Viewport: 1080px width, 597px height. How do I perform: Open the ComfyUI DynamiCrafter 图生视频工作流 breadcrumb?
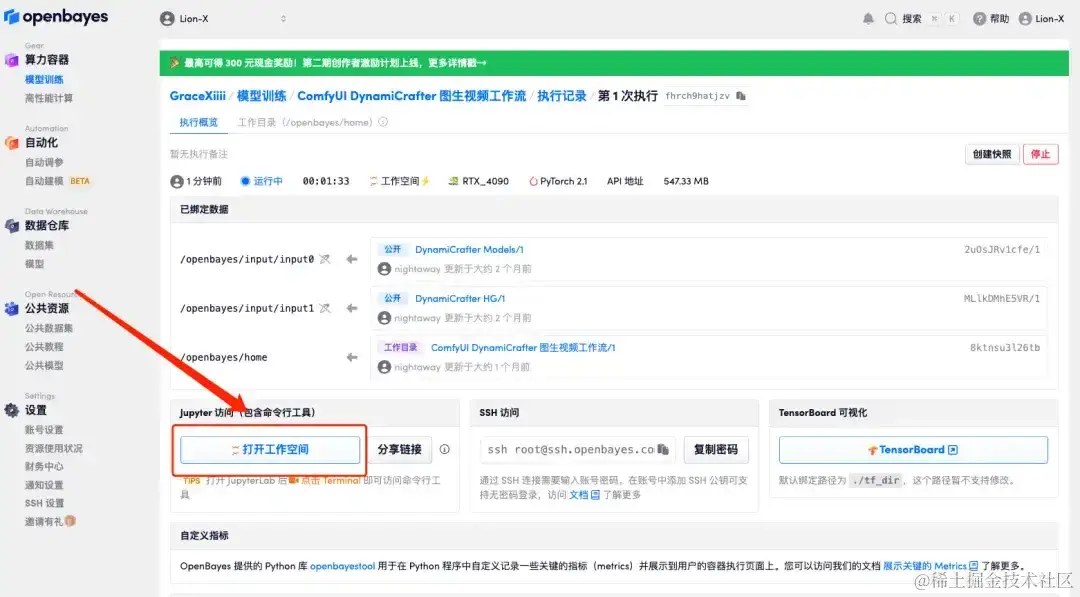pyautogui.click(x=411, y=96)
